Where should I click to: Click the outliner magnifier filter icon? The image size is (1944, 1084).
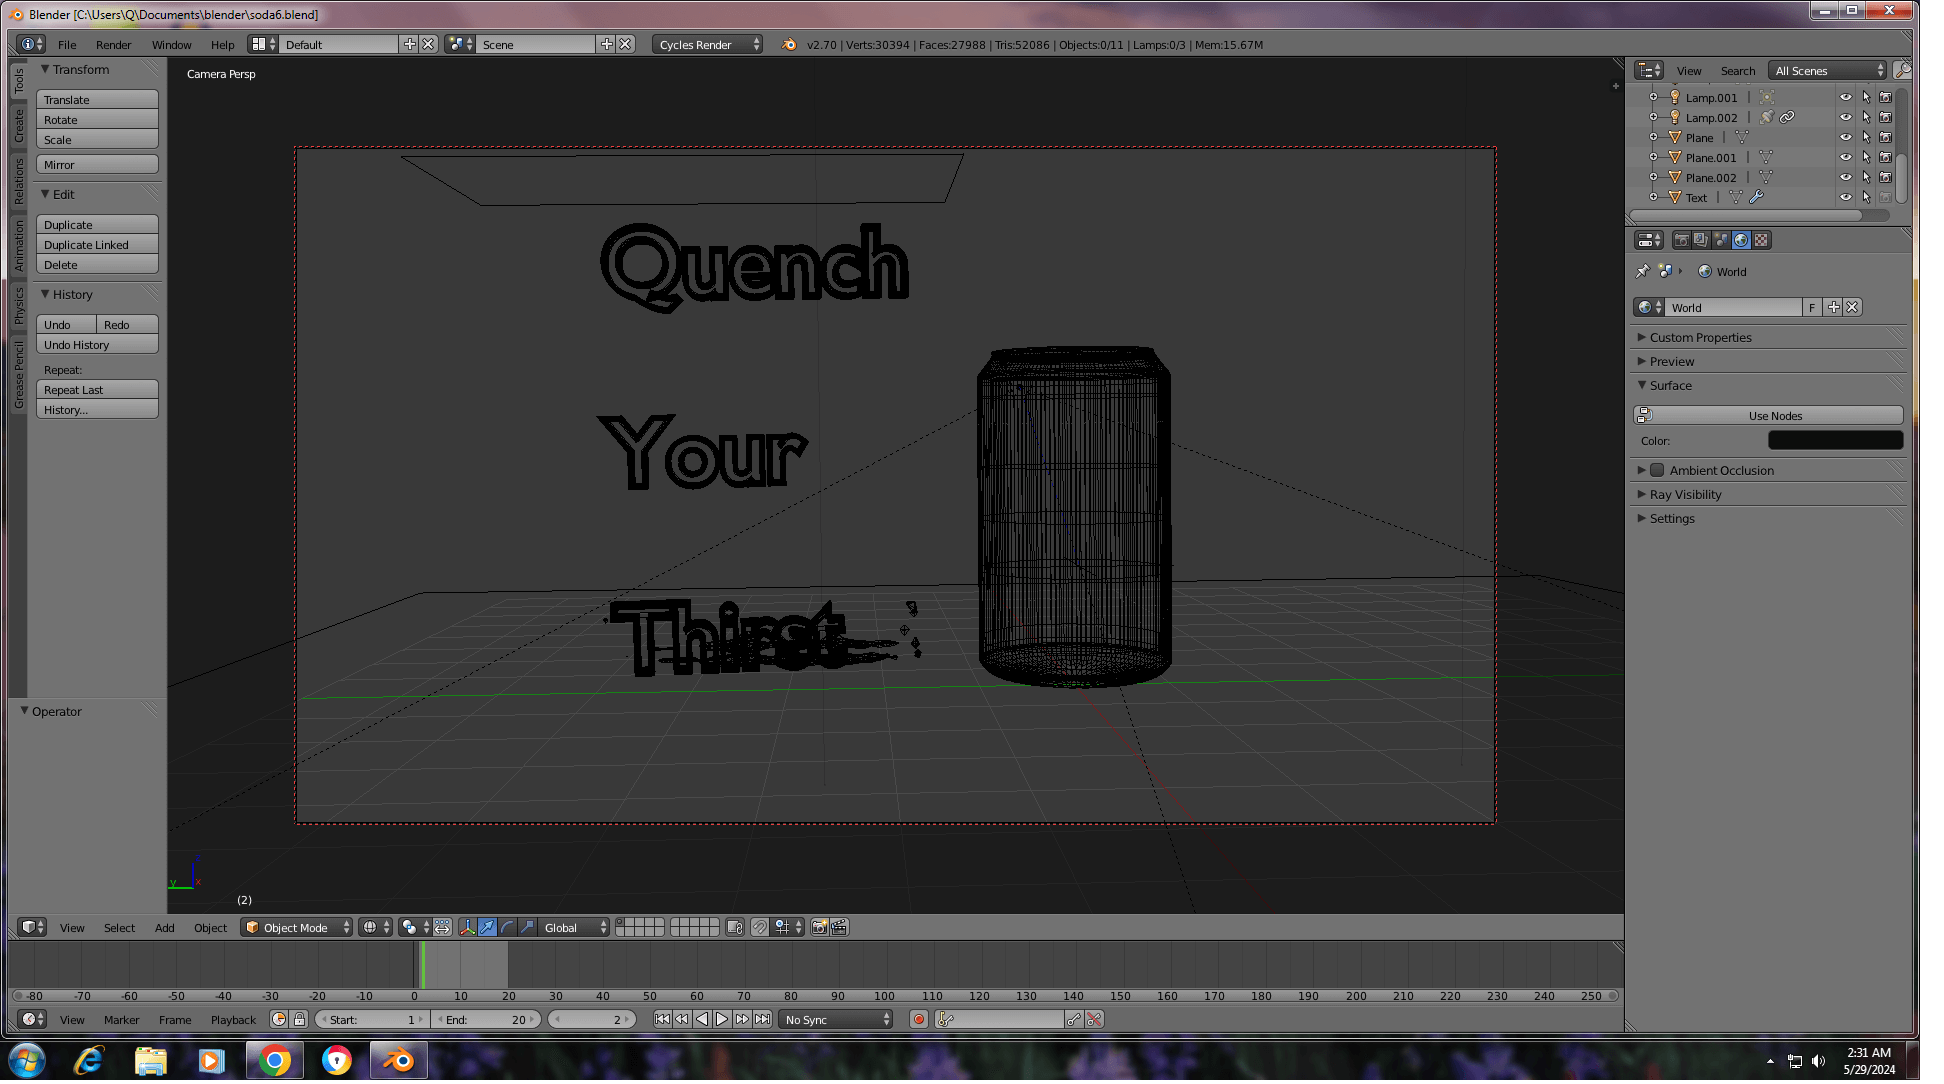tap(1902, 71)
